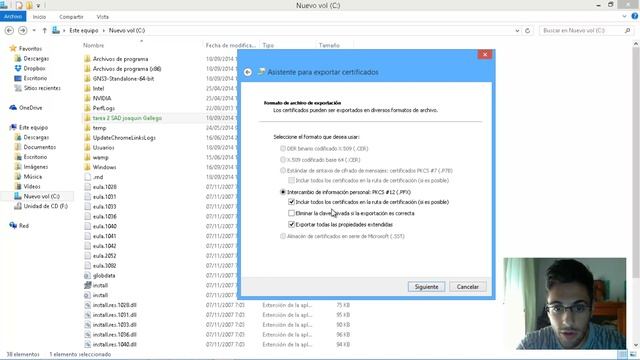This screenshot has height=360, width=640.
Task: Open Quick Access Toolbar customize dropdown
Action: (x=38, y=5)
